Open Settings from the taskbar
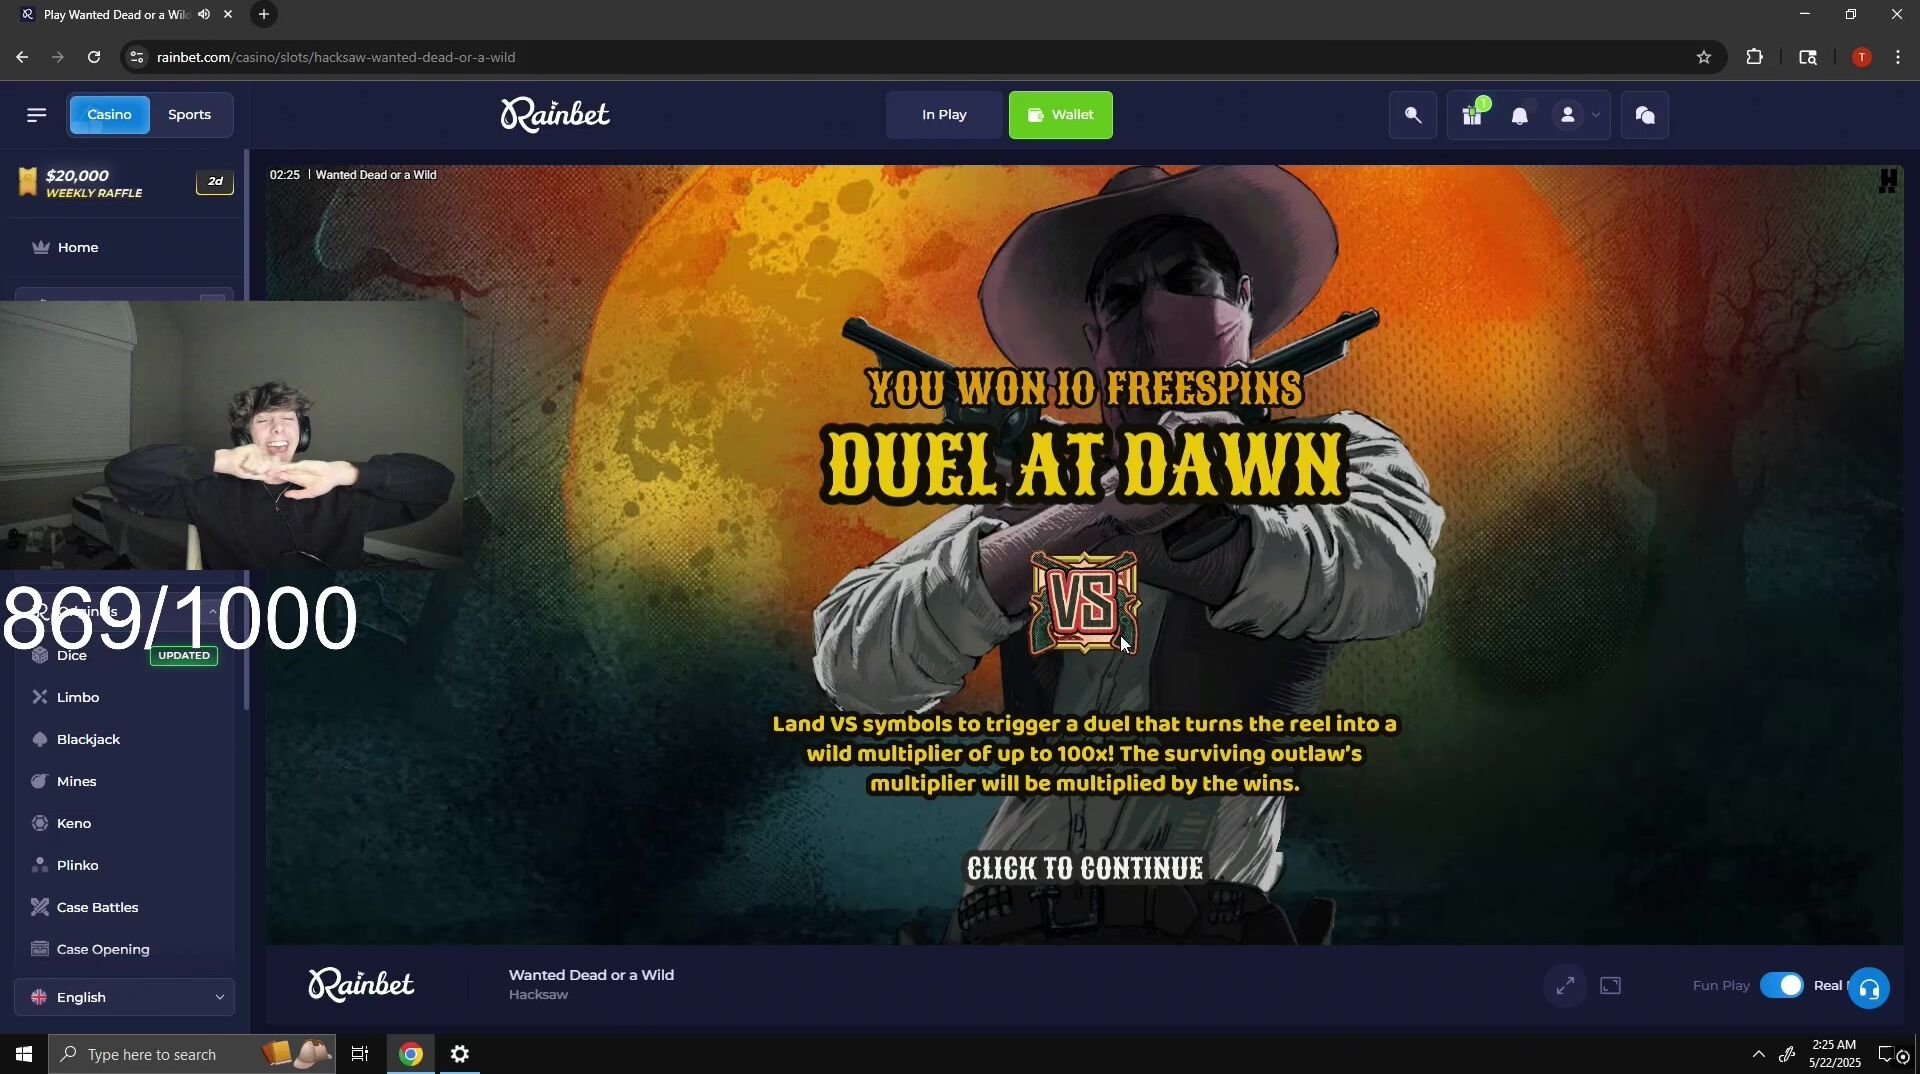The image size is (1920, 1074). (x=460, y=1054)
